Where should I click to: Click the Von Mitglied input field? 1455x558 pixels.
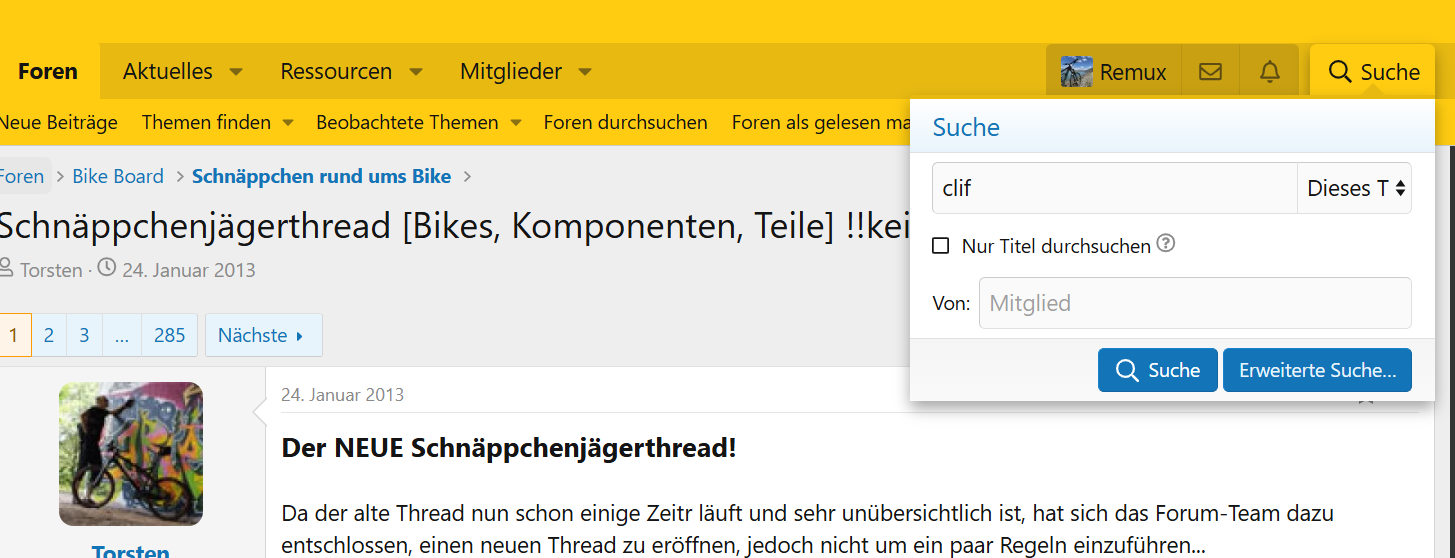(x=1195, y=303)
